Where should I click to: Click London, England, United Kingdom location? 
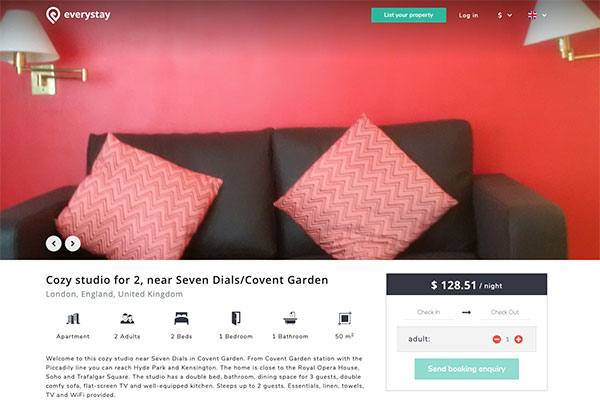click(114, 294)
